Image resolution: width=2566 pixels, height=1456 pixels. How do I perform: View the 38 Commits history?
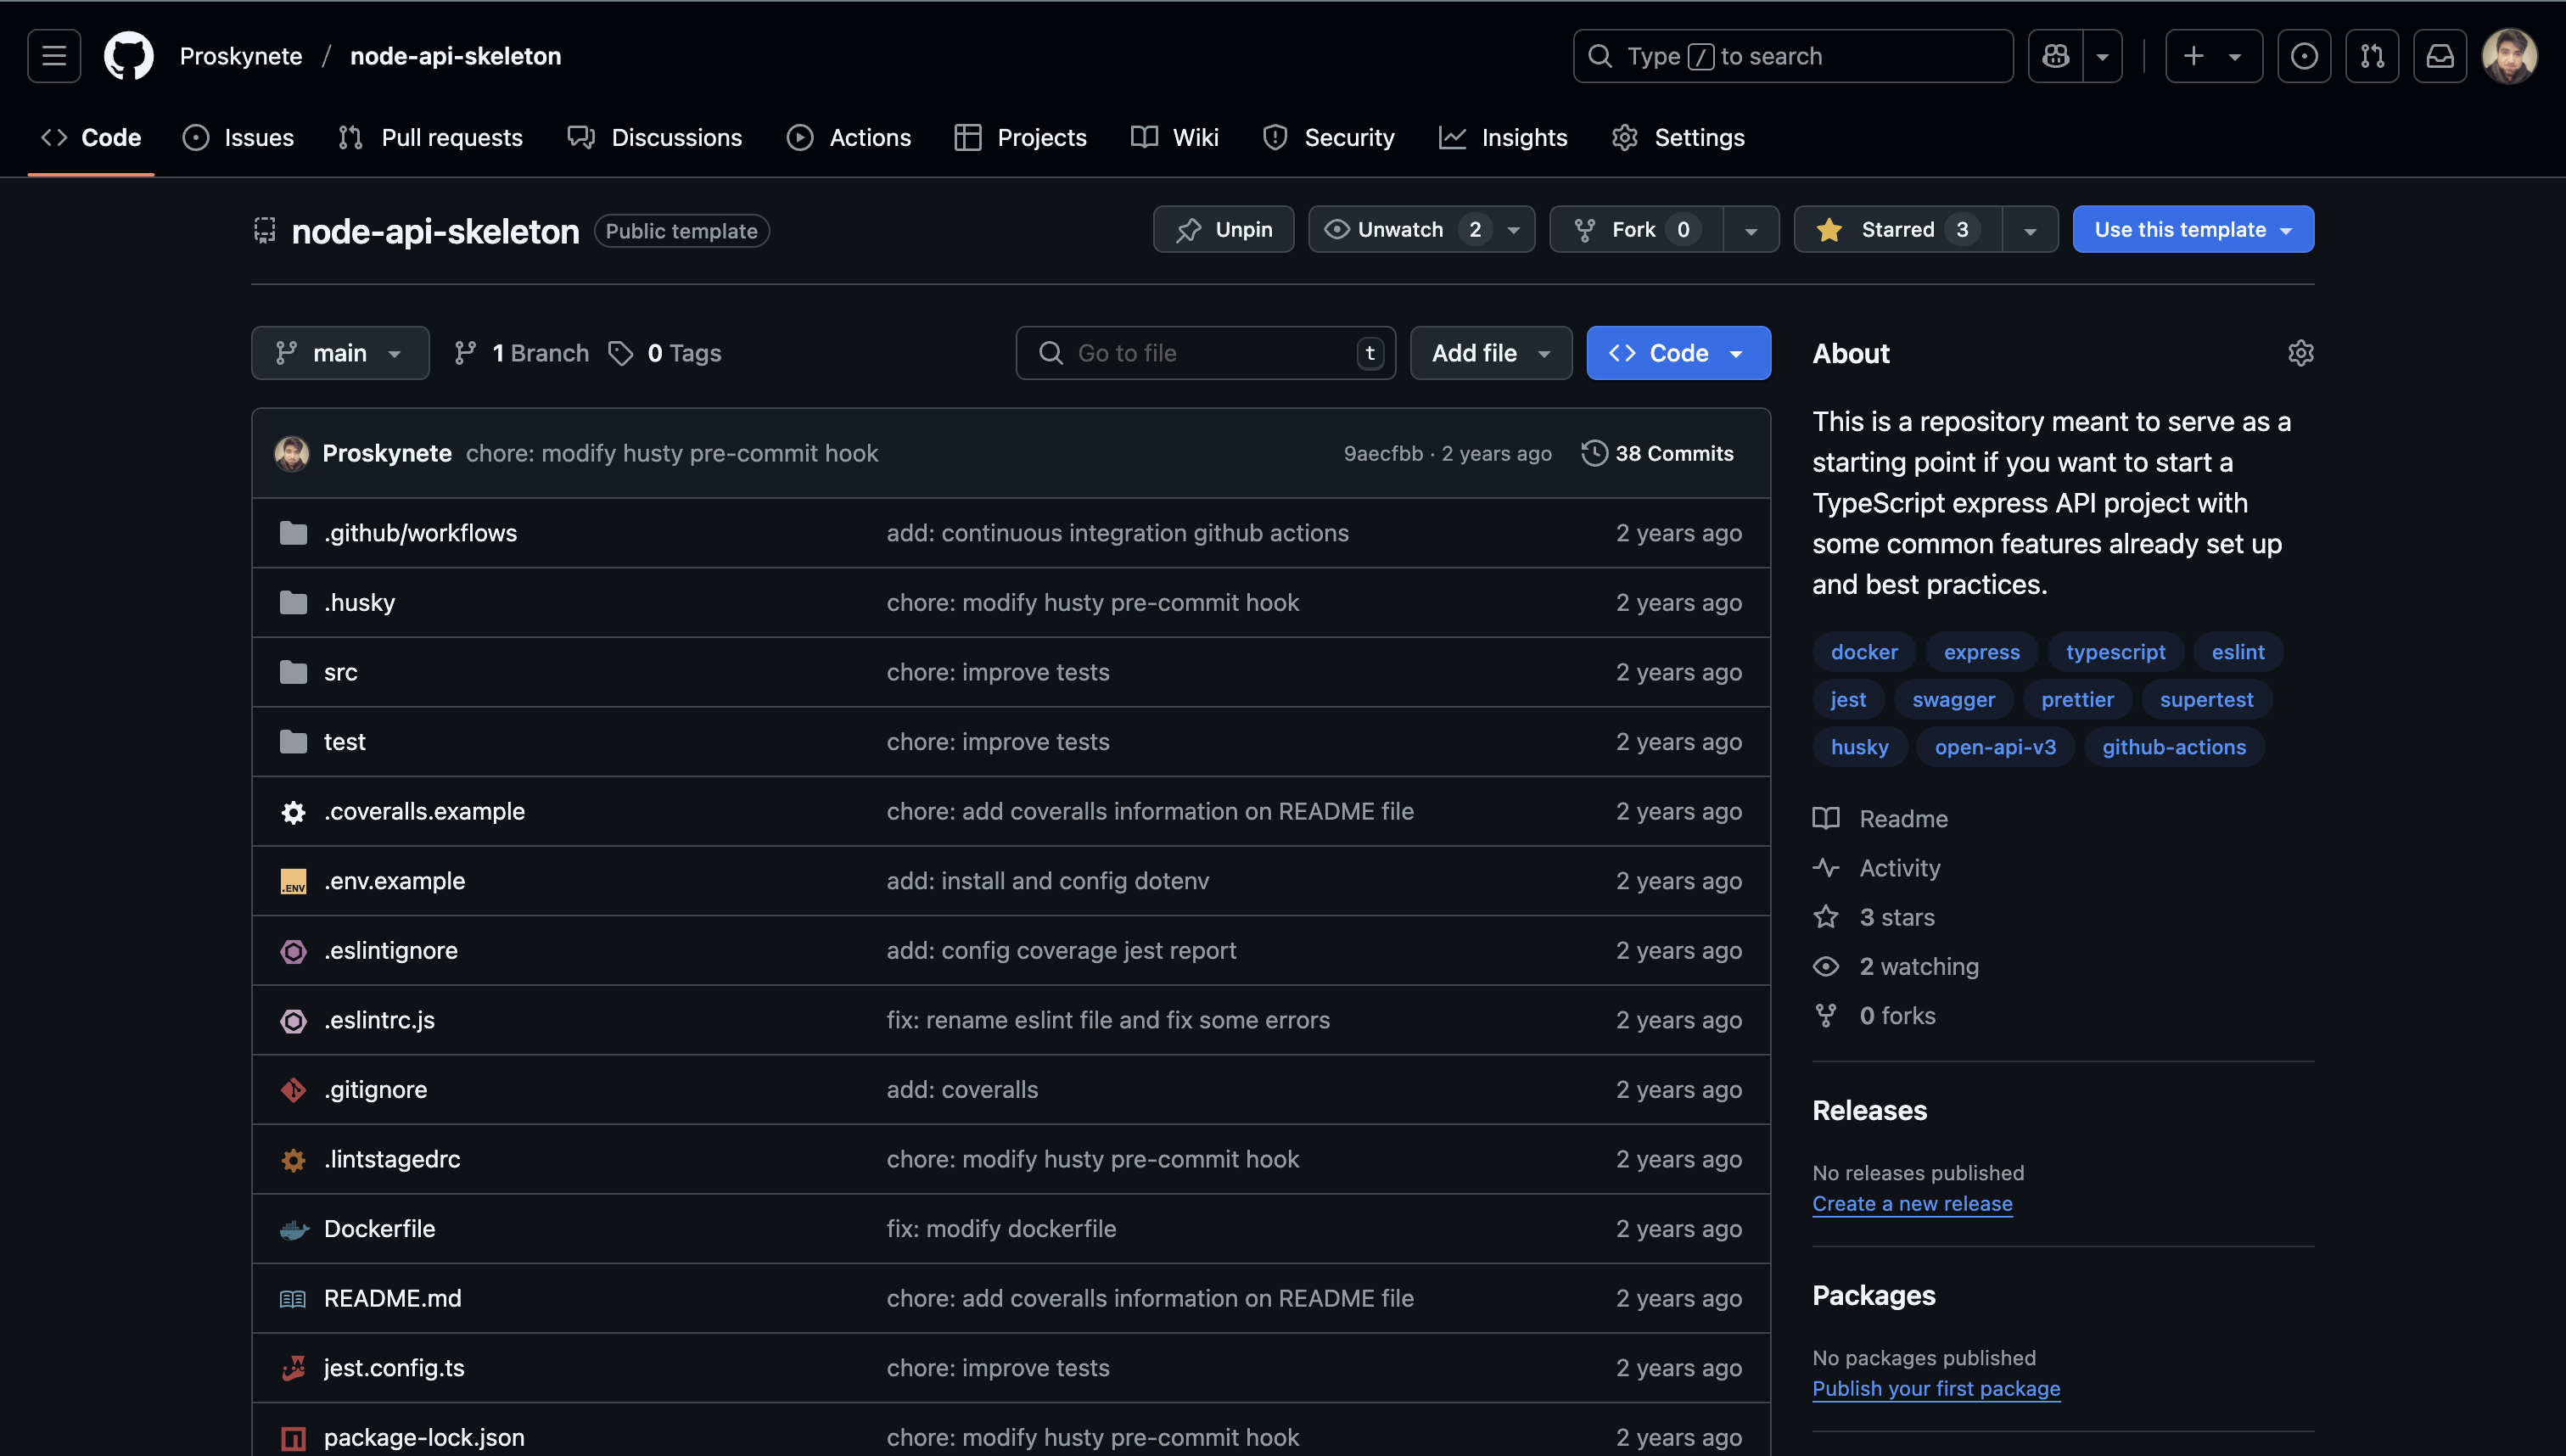(x=1658, y=453)
